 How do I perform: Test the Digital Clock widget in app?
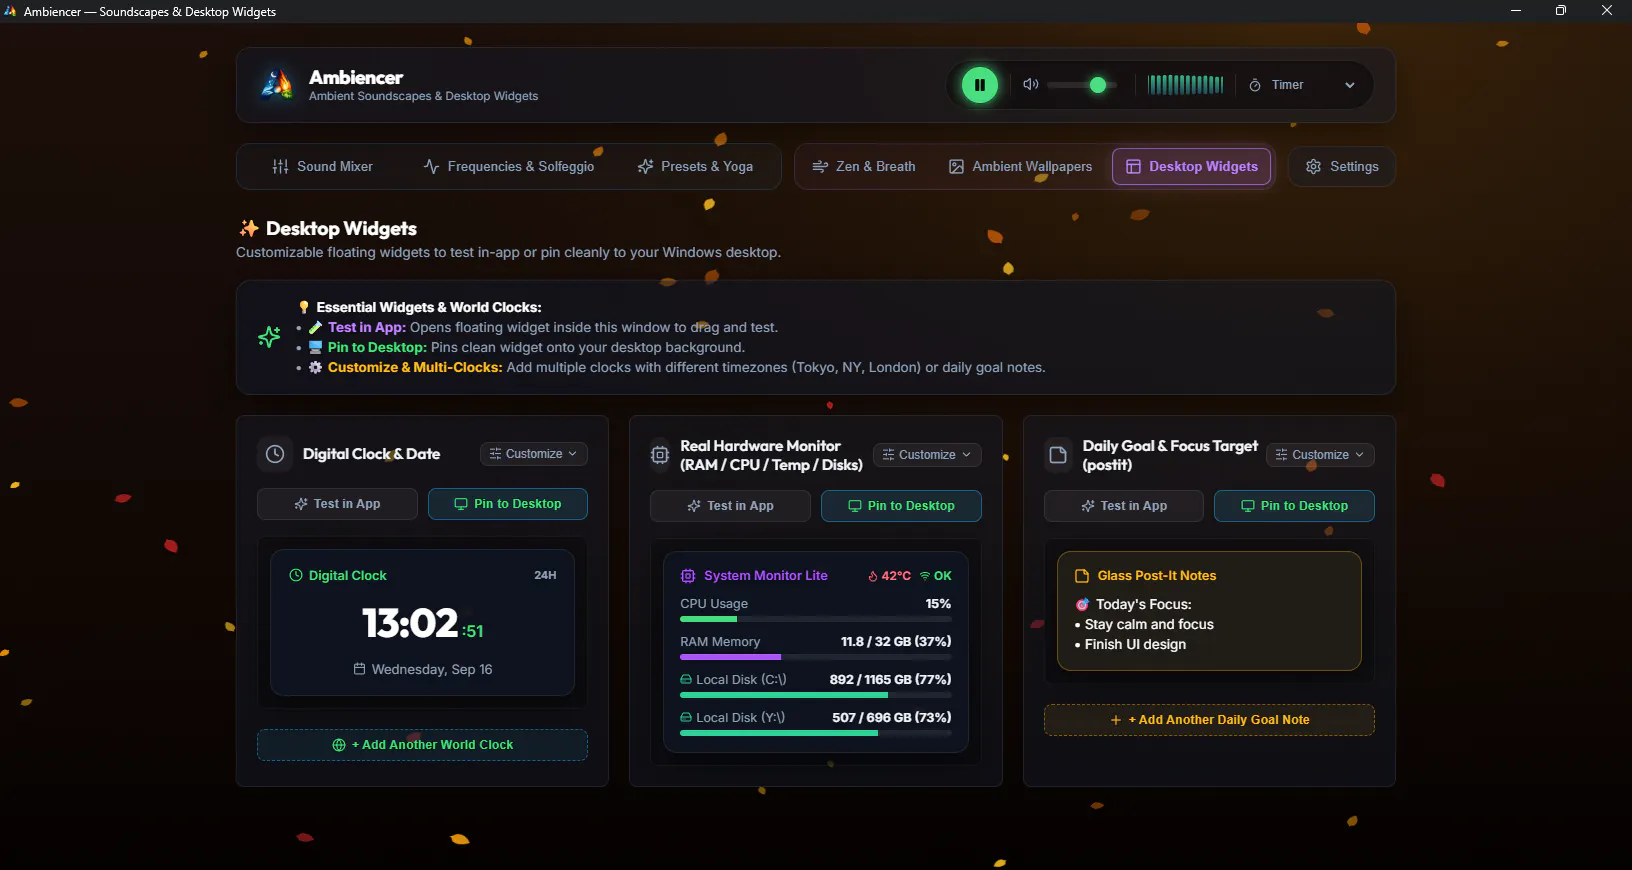[x=337, y=504]
